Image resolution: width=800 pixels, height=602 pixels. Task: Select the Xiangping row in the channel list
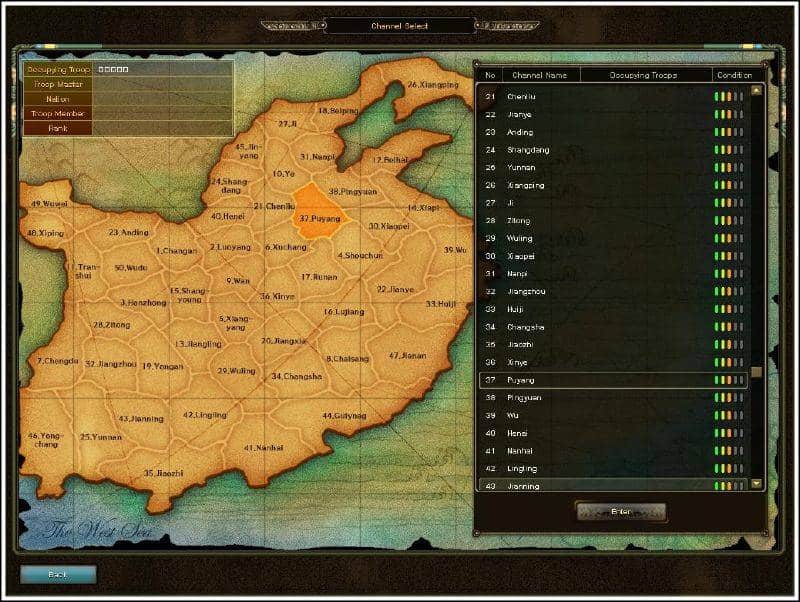click(613, 185)
